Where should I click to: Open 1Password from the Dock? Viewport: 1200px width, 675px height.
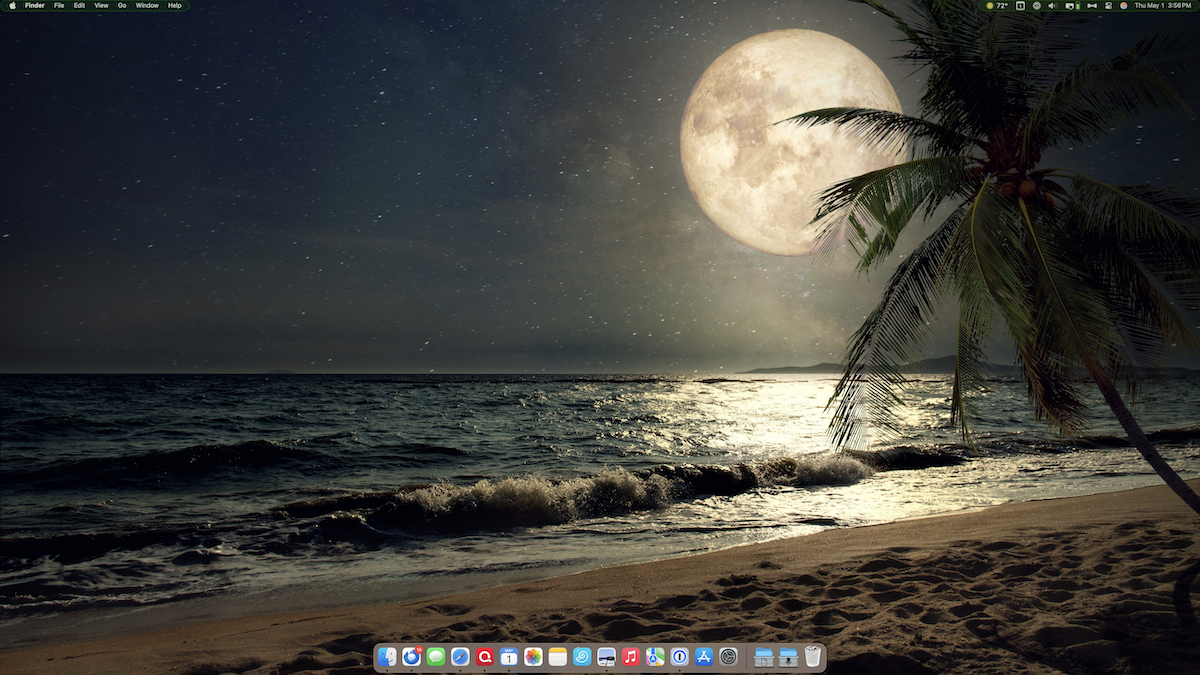(x=677, y=659)
